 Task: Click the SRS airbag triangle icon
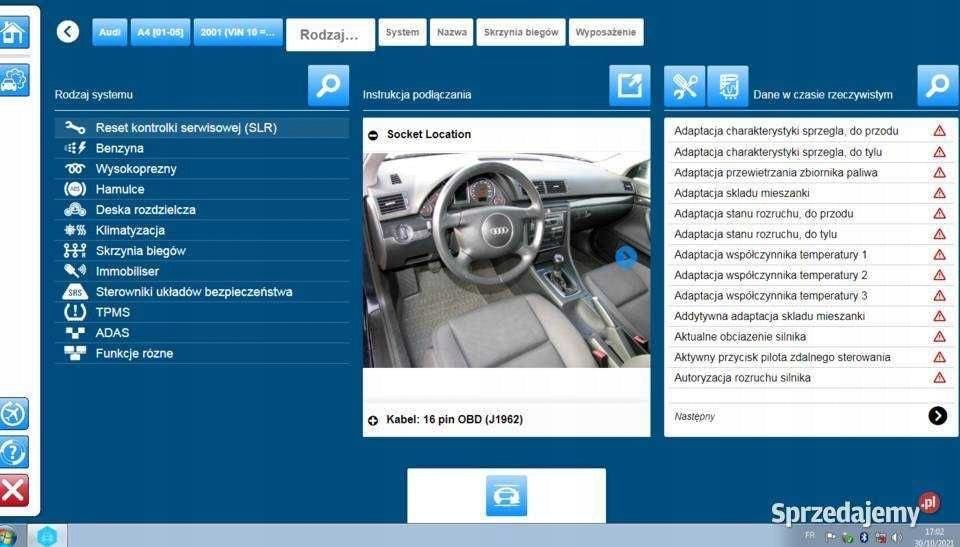(x=75, y=292)
